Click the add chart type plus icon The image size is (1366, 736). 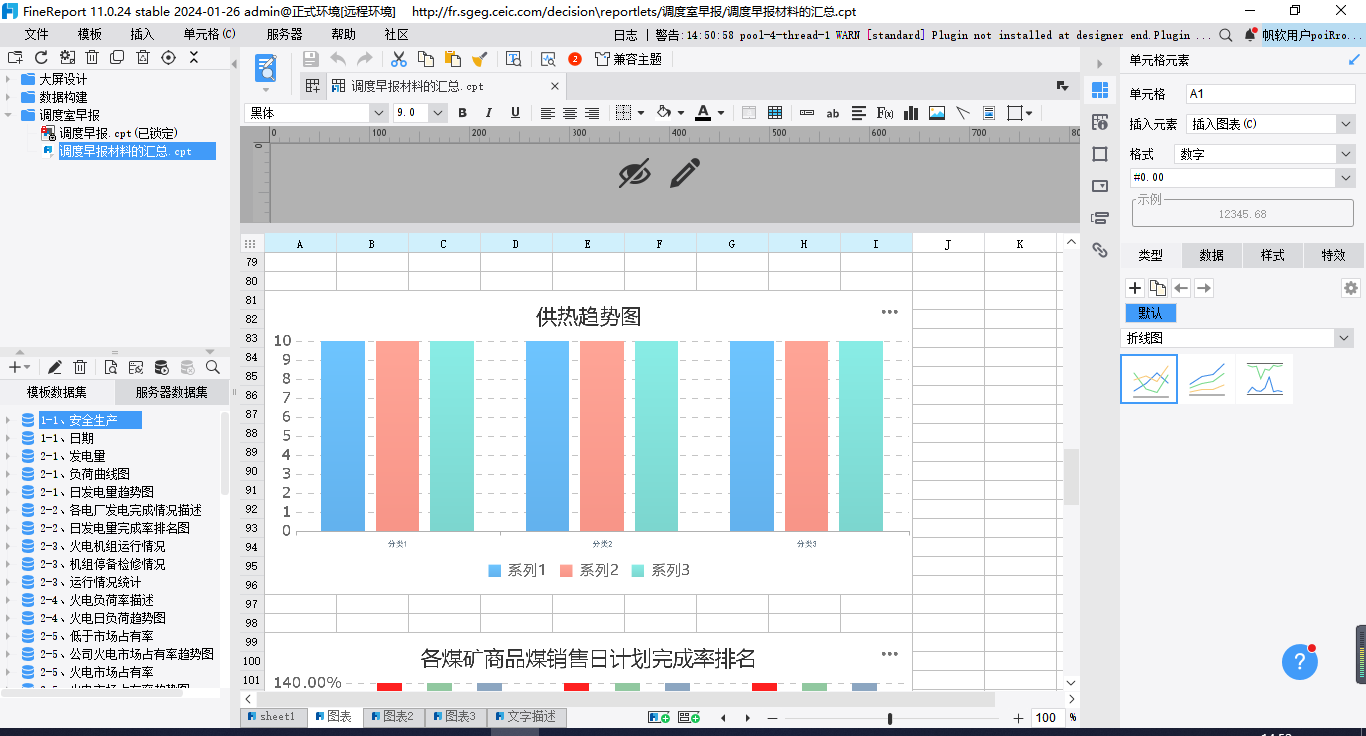(x=1135, y=288)
